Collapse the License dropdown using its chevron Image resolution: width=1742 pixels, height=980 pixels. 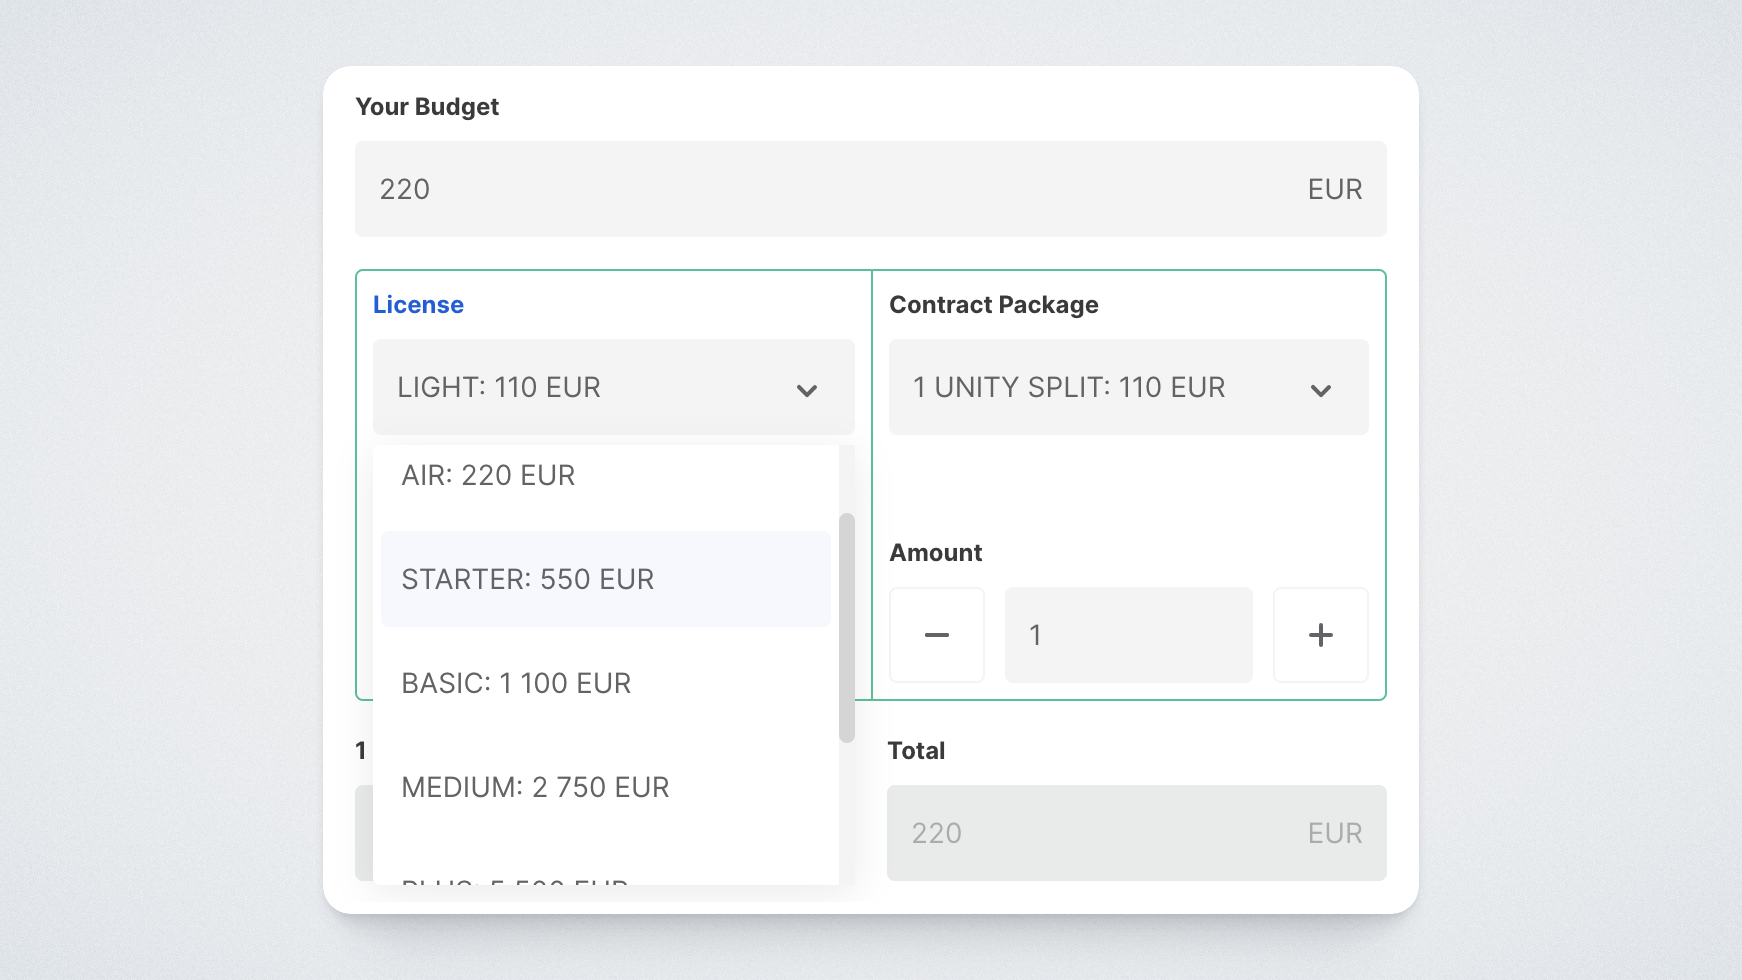tap(806, 389)
